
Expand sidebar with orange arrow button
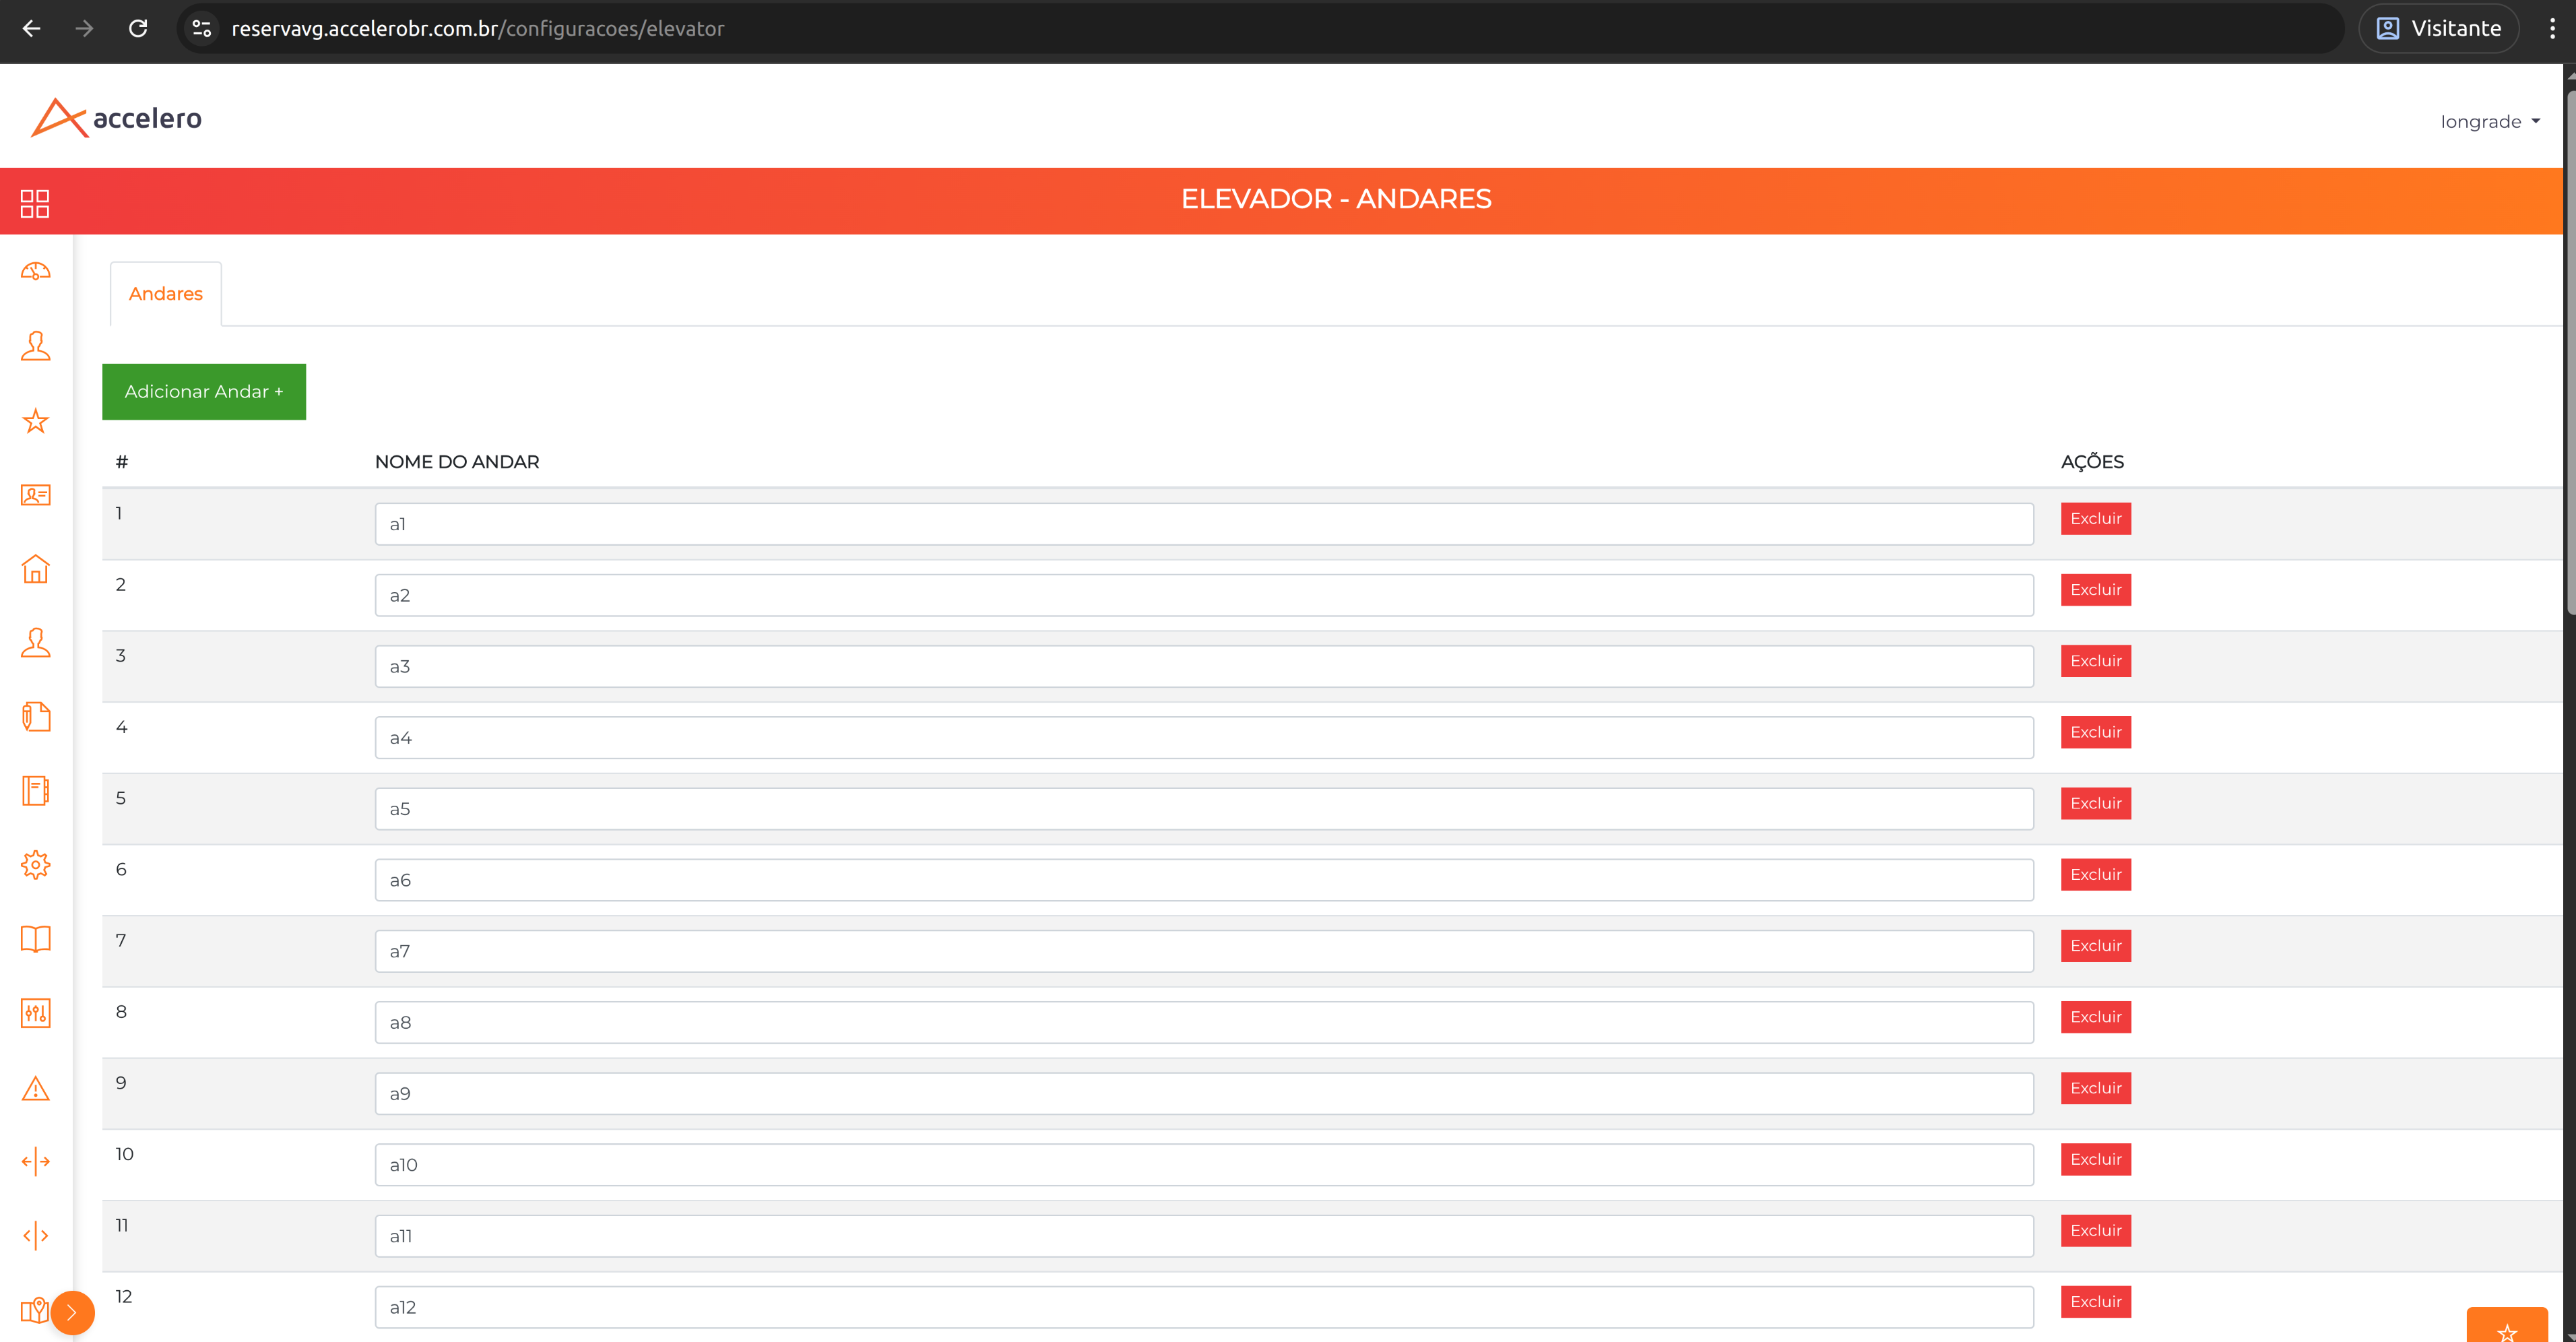[72, 1313]
